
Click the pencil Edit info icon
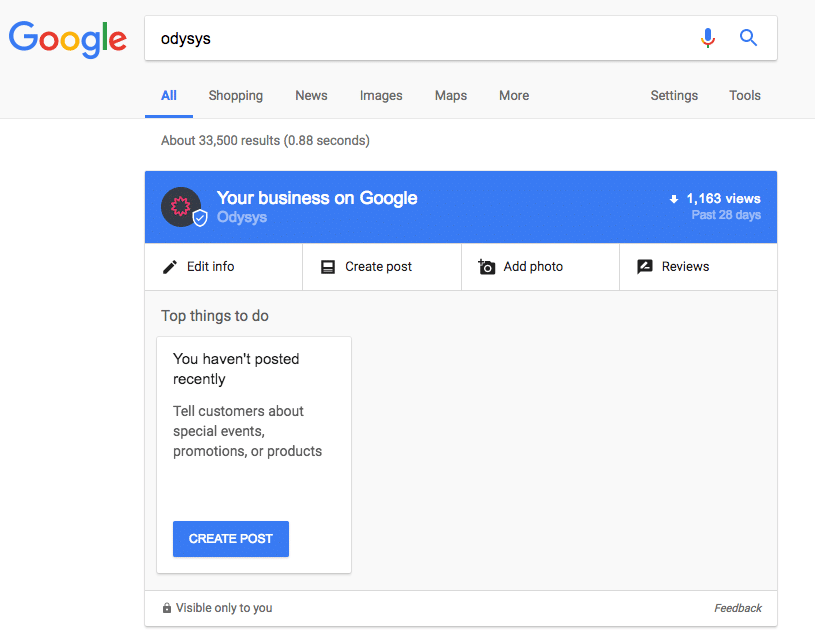(x=170, y=267)
